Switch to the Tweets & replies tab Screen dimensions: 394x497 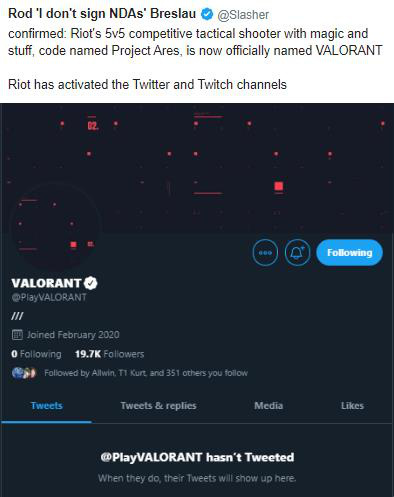(158, 406)
